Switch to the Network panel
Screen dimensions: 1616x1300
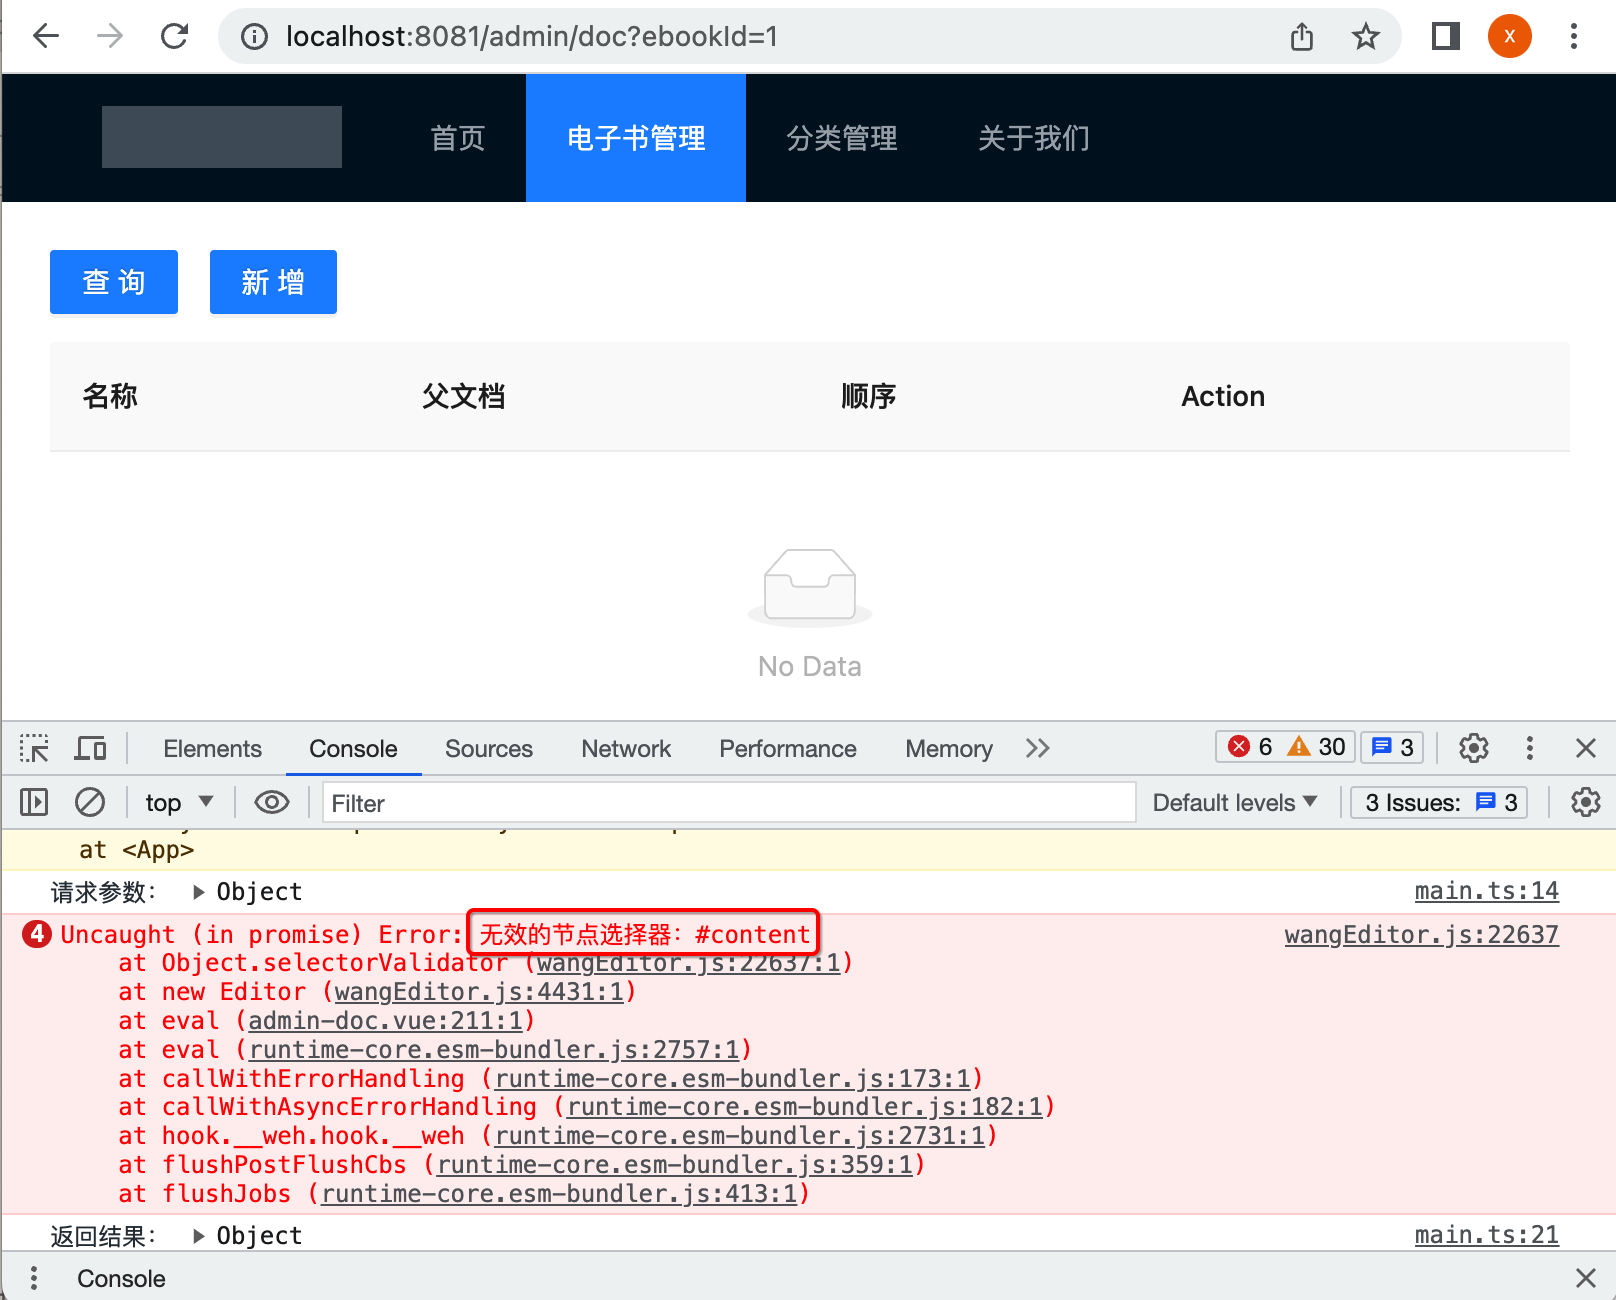(625, 748)
